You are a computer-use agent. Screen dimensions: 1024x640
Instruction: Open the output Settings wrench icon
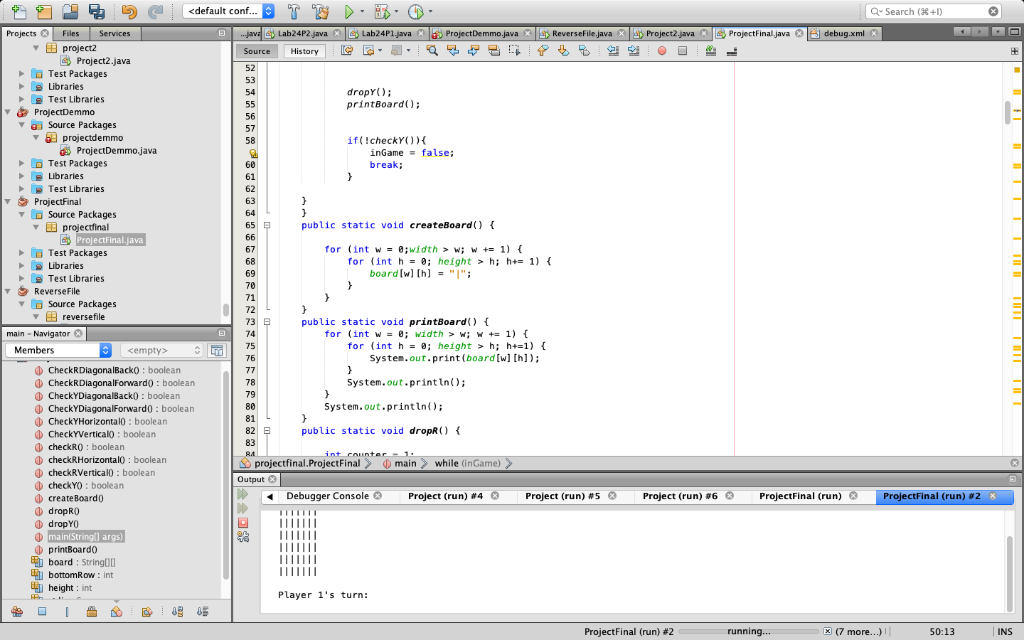[x=243, y=537]
